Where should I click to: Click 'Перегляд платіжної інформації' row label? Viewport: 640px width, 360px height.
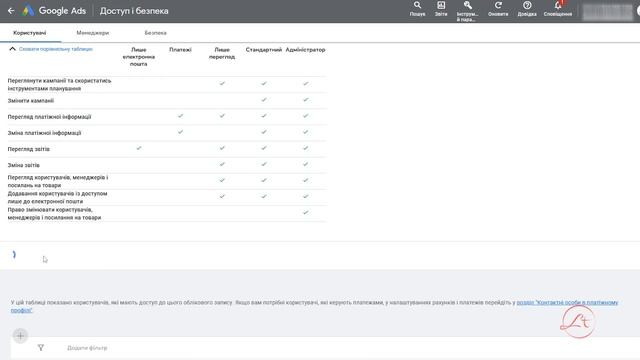click(x=49, y=117)
